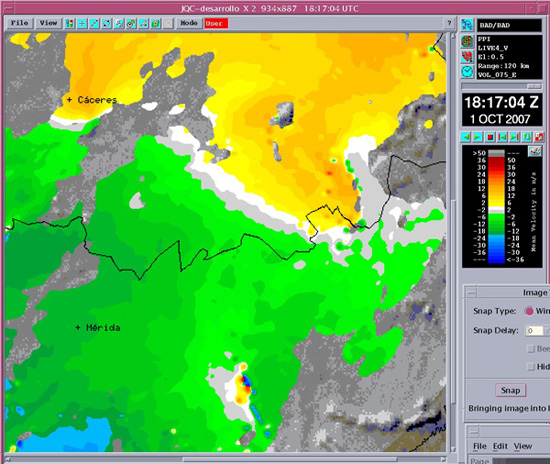Click the 18:17:04 Z time display
This screenshot has height=464, width=550.
(501, 102)
